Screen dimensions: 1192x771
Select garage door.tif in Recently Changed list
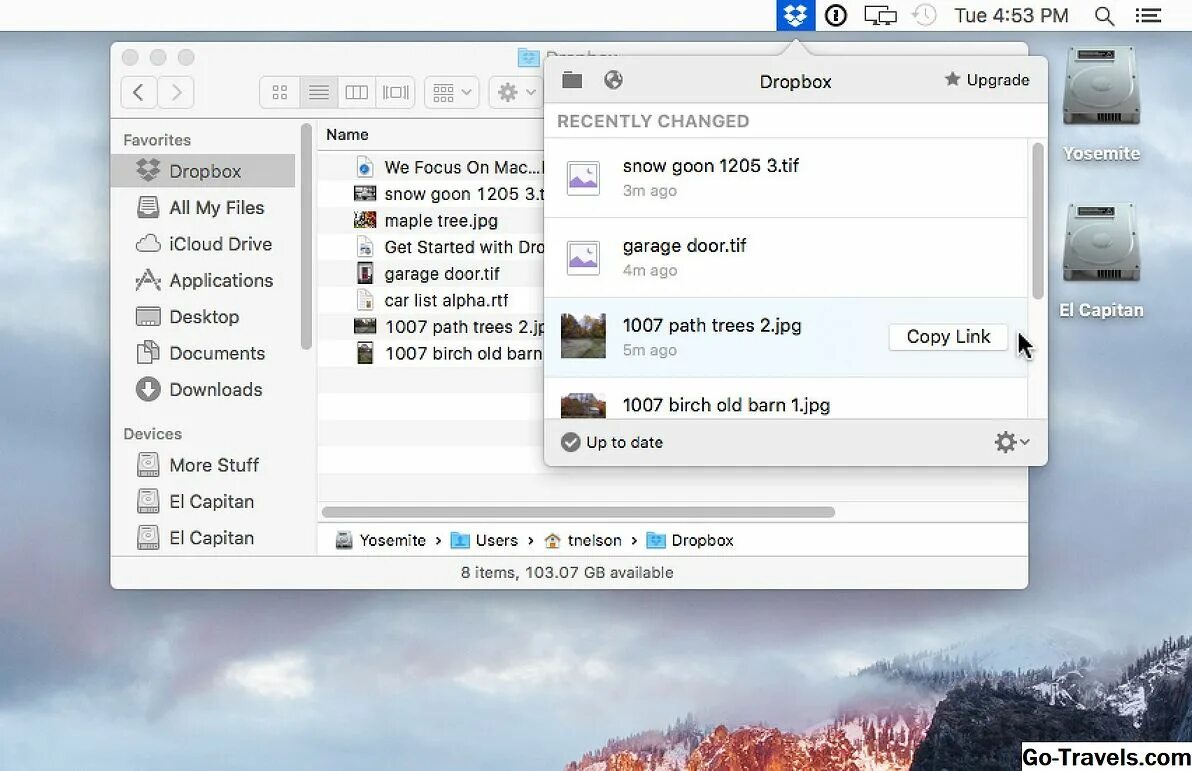click(786, 258)
